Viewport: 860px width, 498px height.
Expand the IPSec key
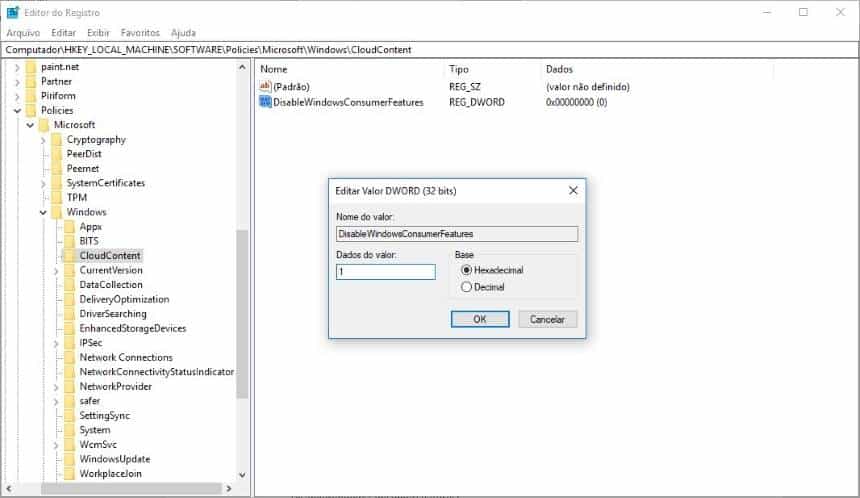tap(56, 343)
